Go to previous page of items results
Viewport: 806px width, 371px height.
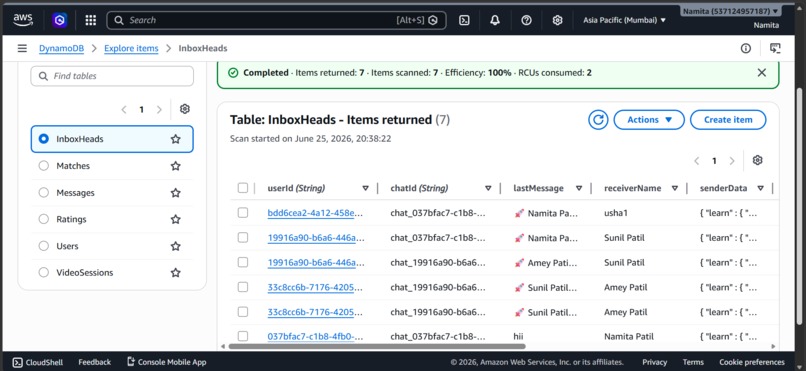[697, 161]
